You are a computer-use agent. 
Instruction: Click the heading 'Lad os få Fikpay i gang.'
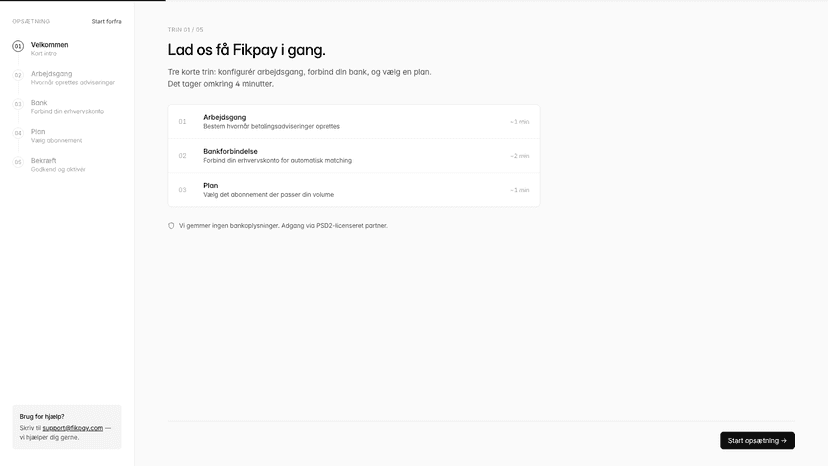click(x=247, y=50)
